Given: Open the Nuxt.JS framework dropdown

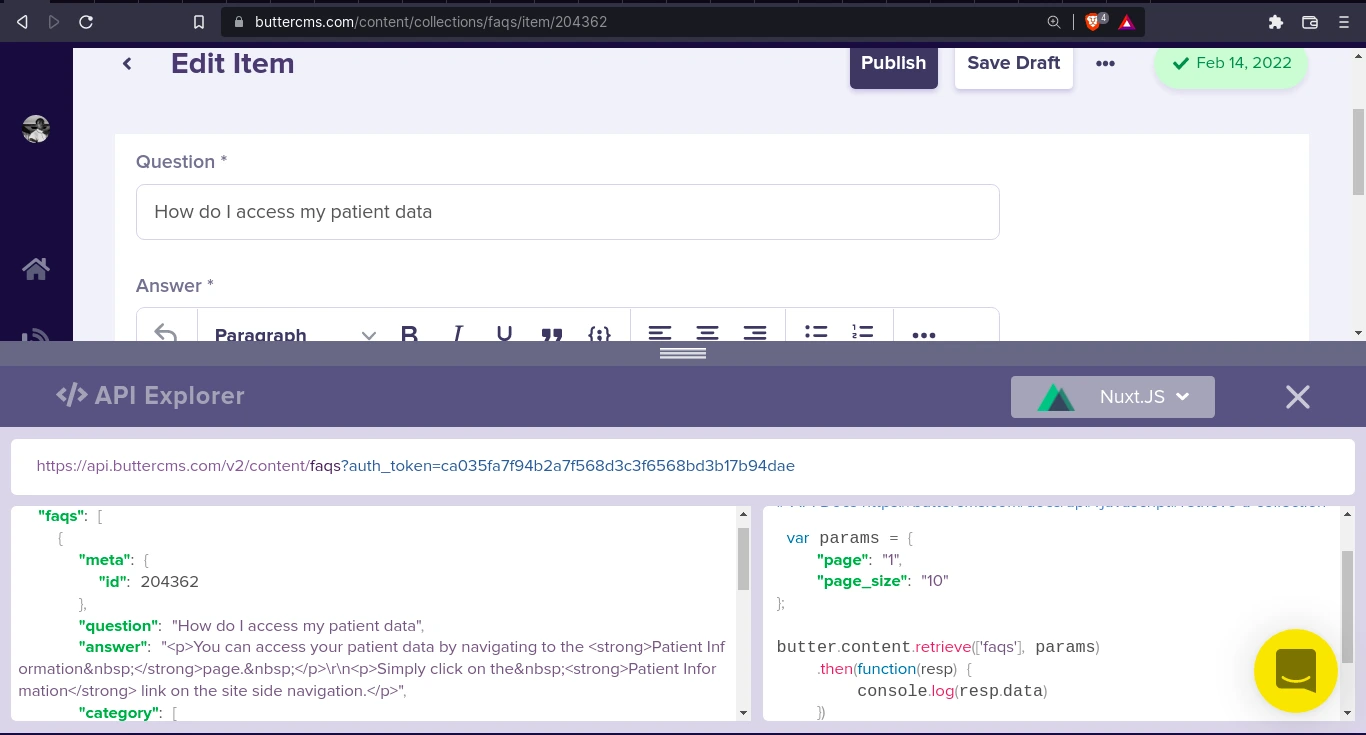Looking at the screenshot, I should tap(1113, 397).
